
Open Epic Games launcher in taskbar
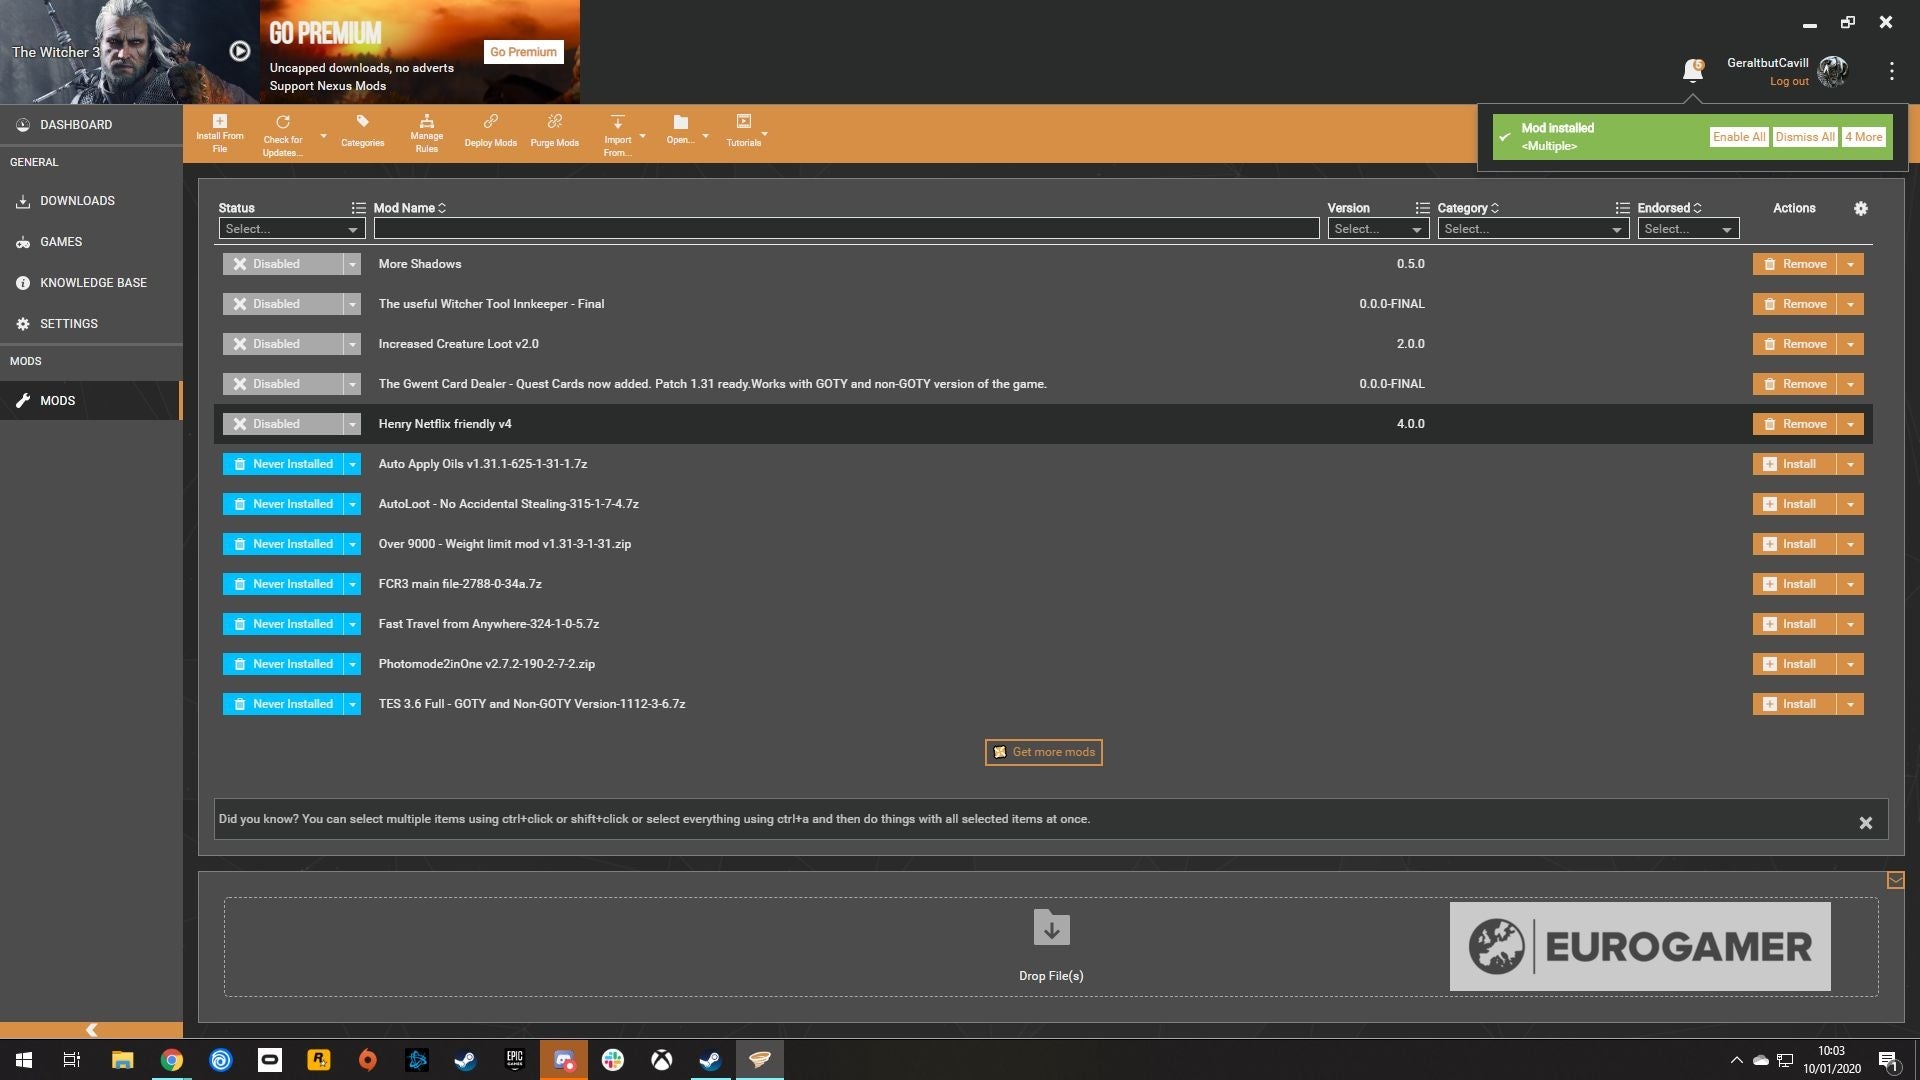515,1060
